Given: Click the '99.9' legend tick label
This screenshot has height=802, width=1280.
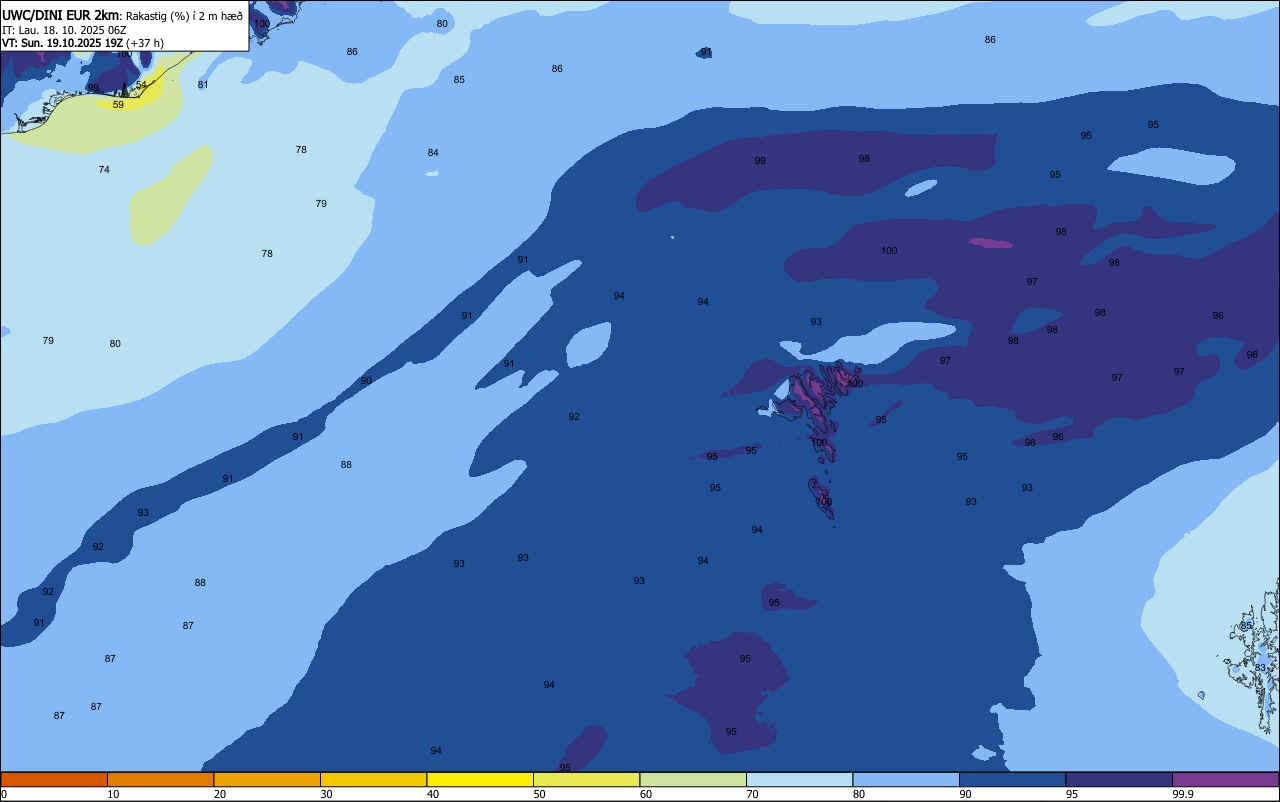Looking at the screenshot, I should [1183, 794].
